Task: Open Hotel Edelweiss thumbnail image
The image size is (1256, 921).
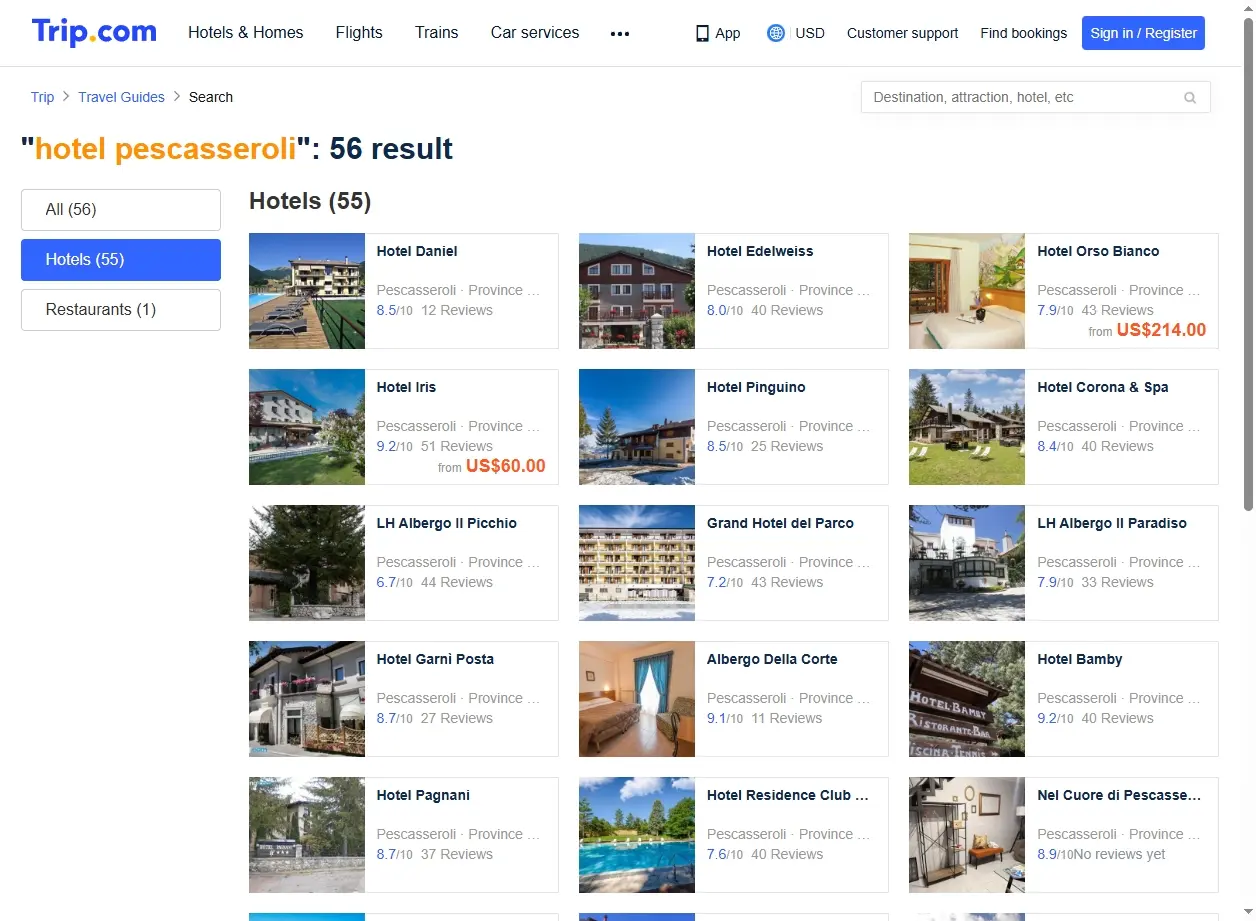Action: tap(637, 291)
